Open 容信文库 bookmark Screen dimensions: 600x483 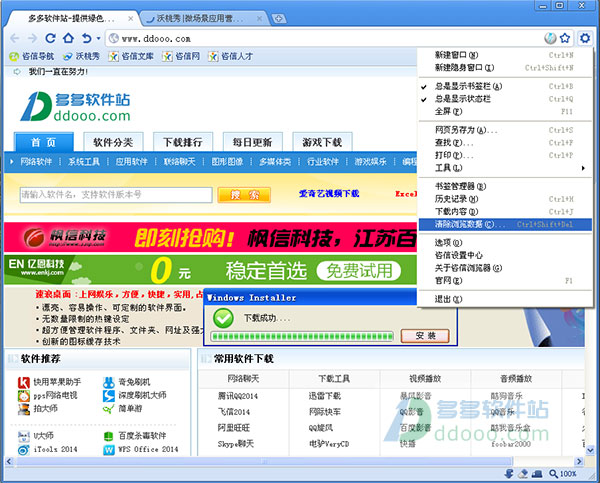[x=131, y=56]
